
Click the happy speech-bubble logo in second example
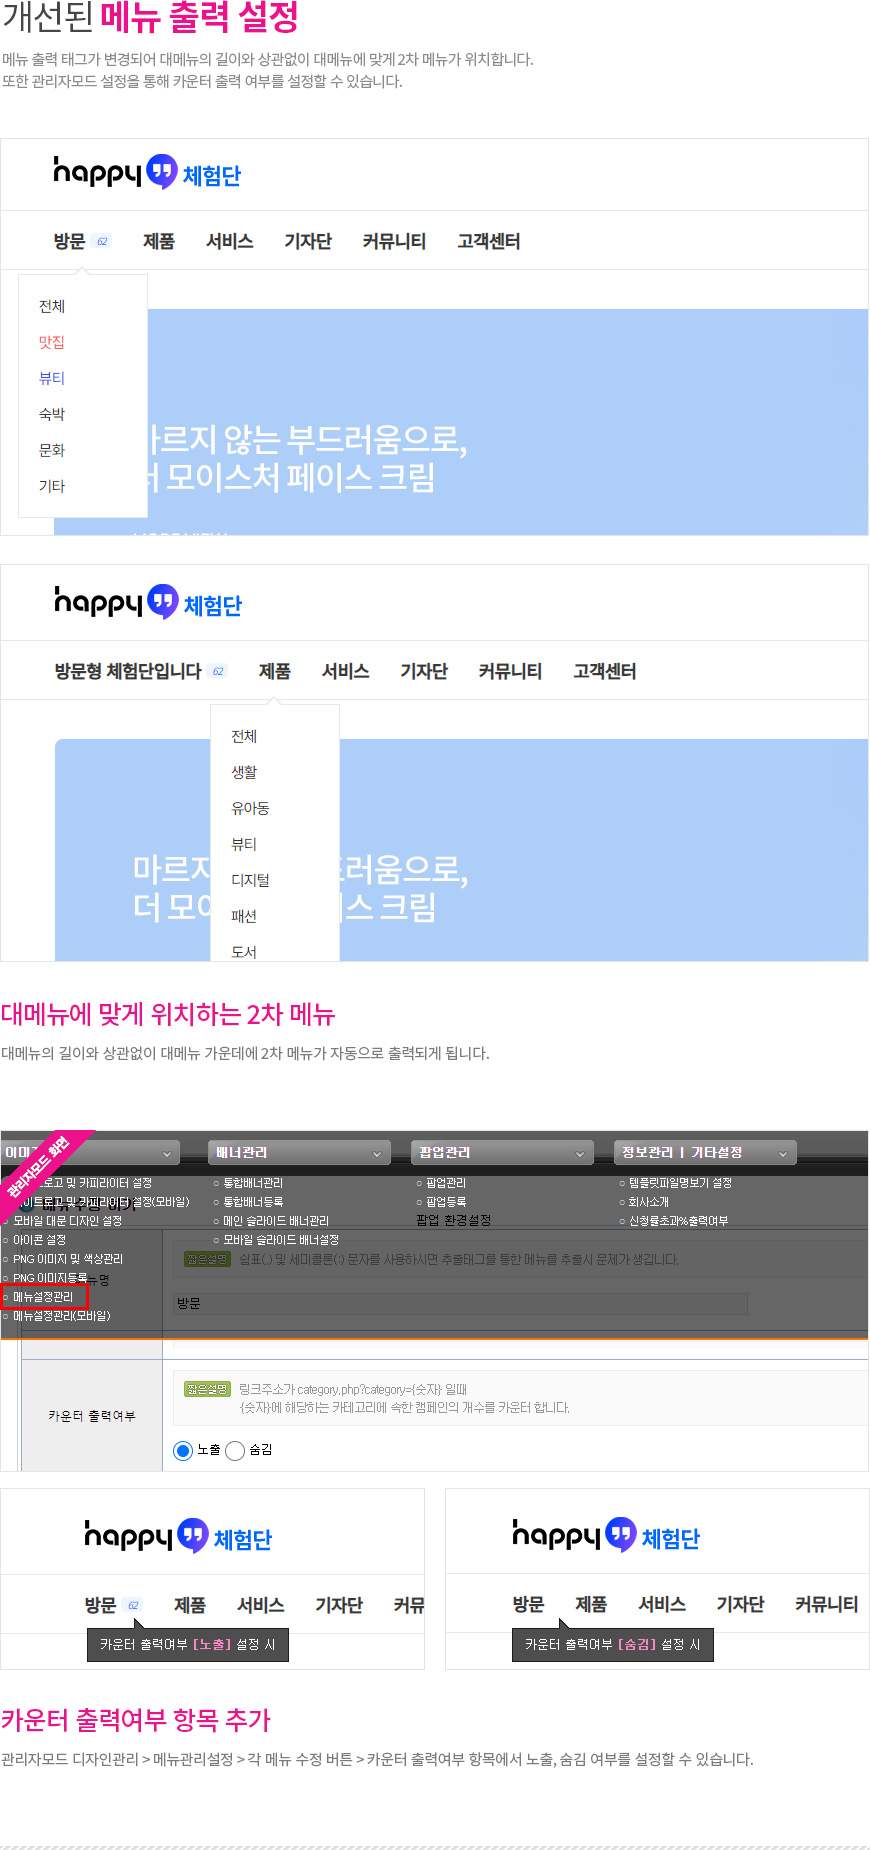point(148,603)
